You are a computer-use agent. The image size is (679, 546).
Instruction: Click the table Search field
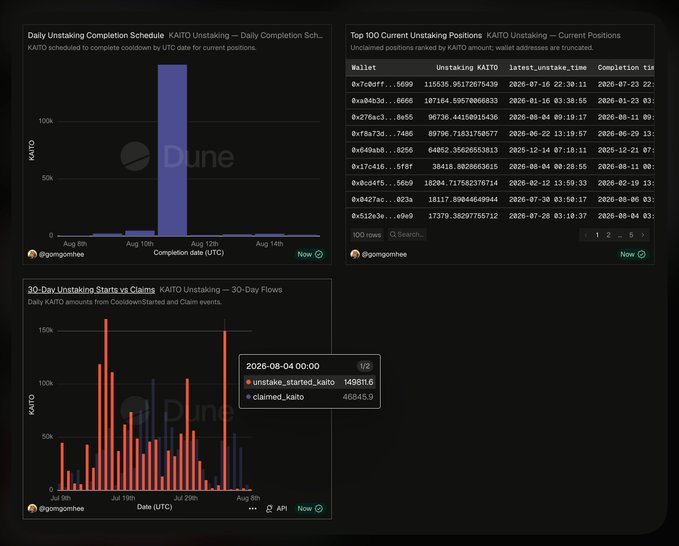(407, 234)
